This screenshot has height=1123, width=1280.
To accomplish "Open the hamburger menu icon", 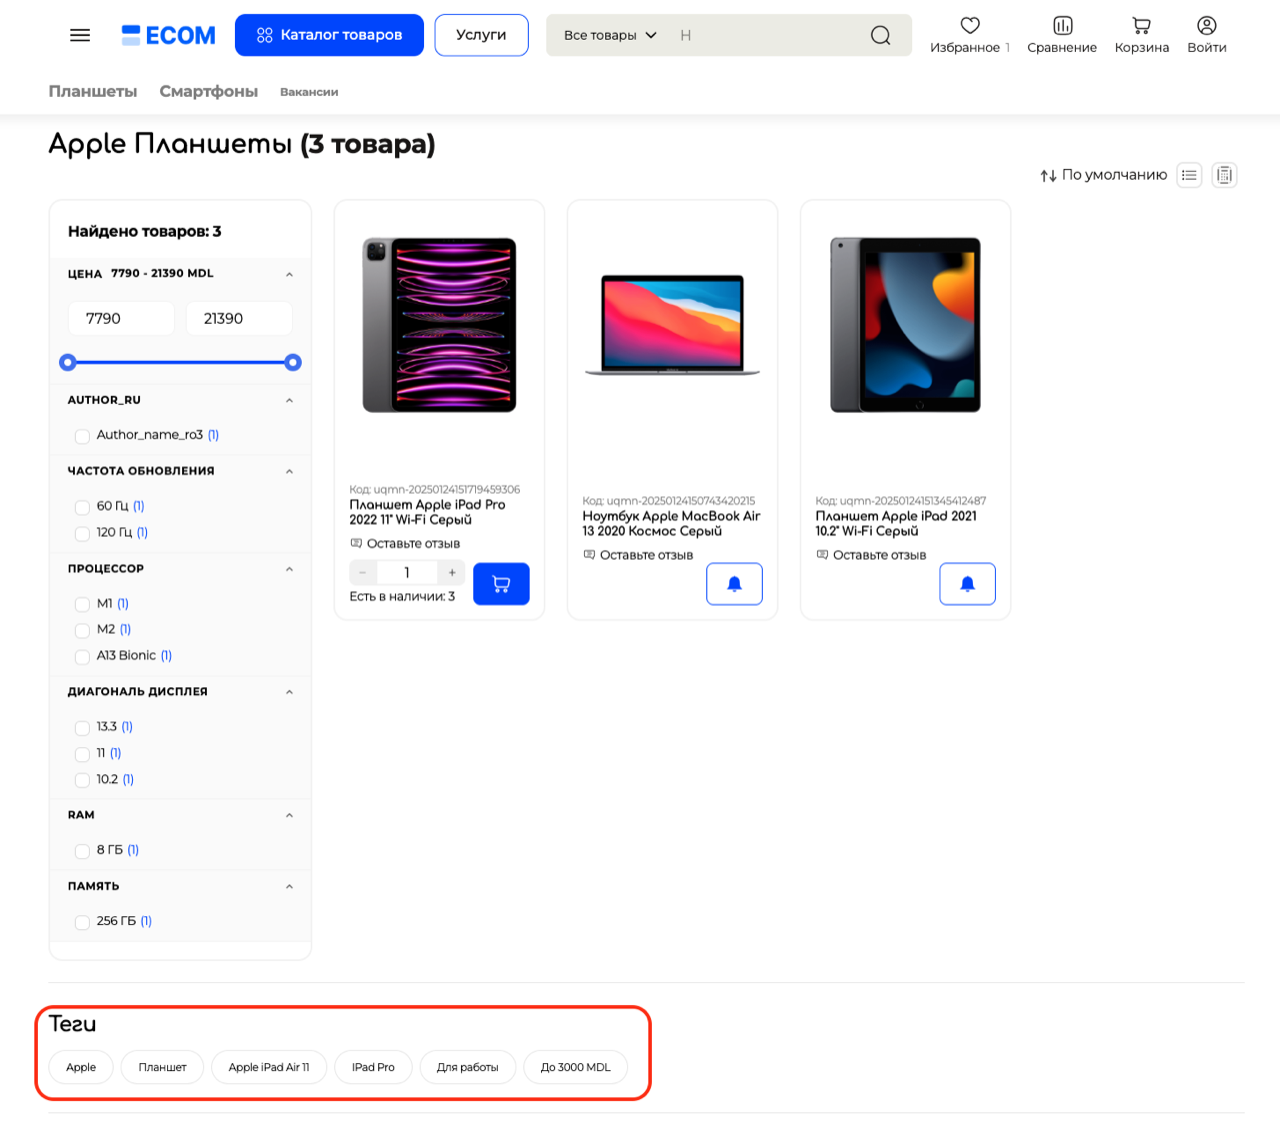I will pos(80,35).
